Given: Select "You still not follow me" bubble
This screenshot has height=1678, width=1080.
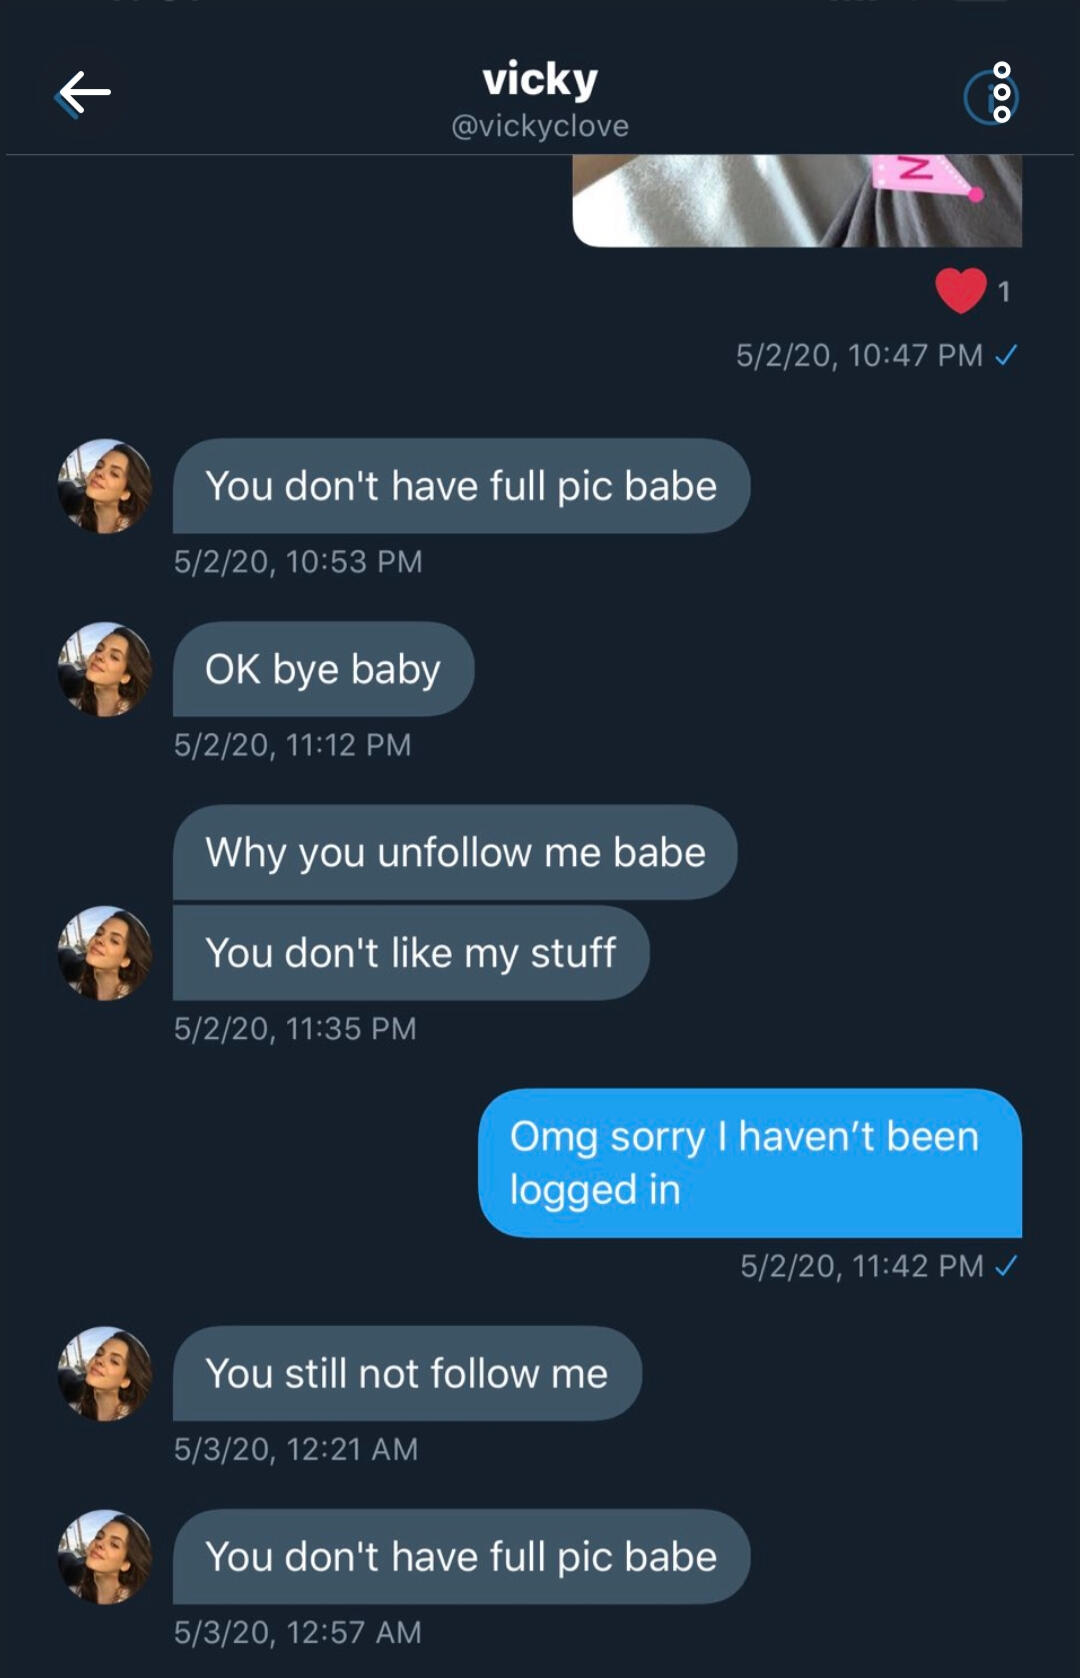Looking at the screenshot, I should 407,1373.
